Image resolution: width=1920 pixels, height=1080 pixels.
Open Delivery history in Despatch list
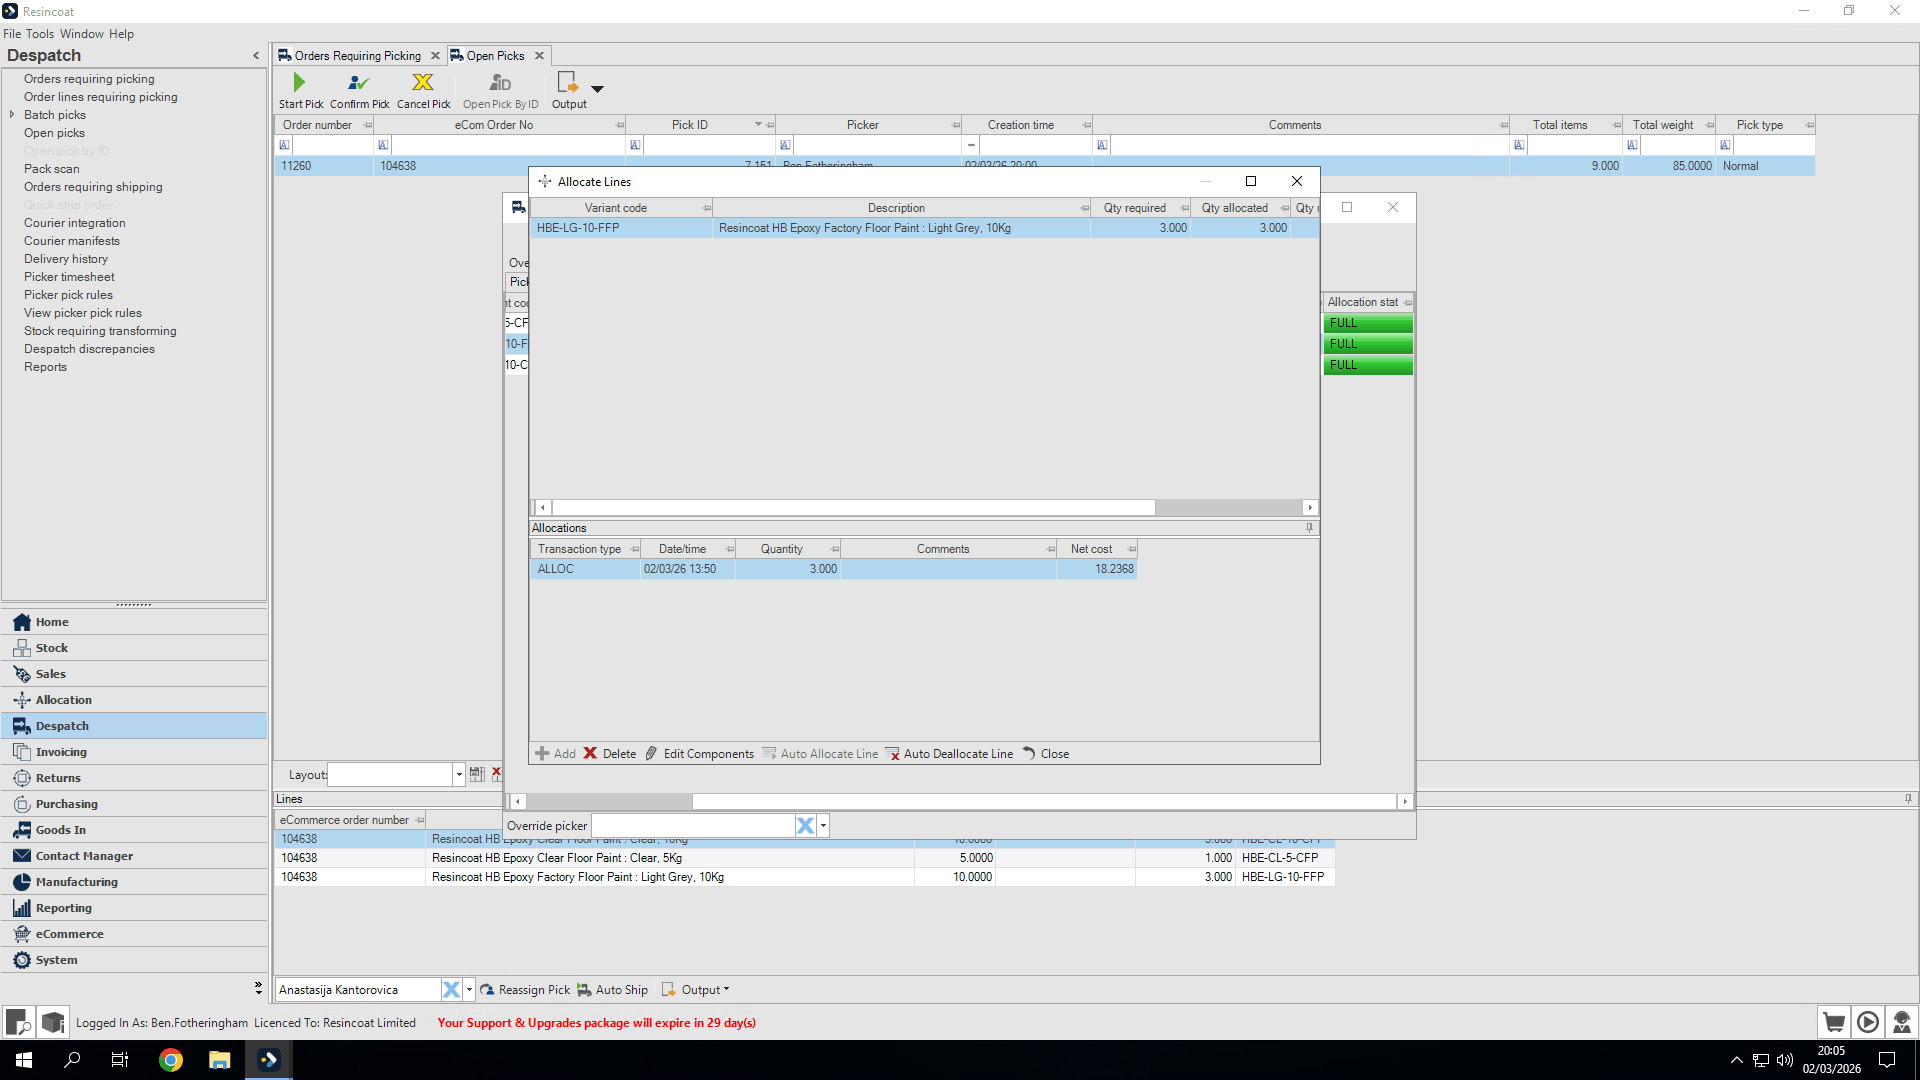tap(66, 259)
